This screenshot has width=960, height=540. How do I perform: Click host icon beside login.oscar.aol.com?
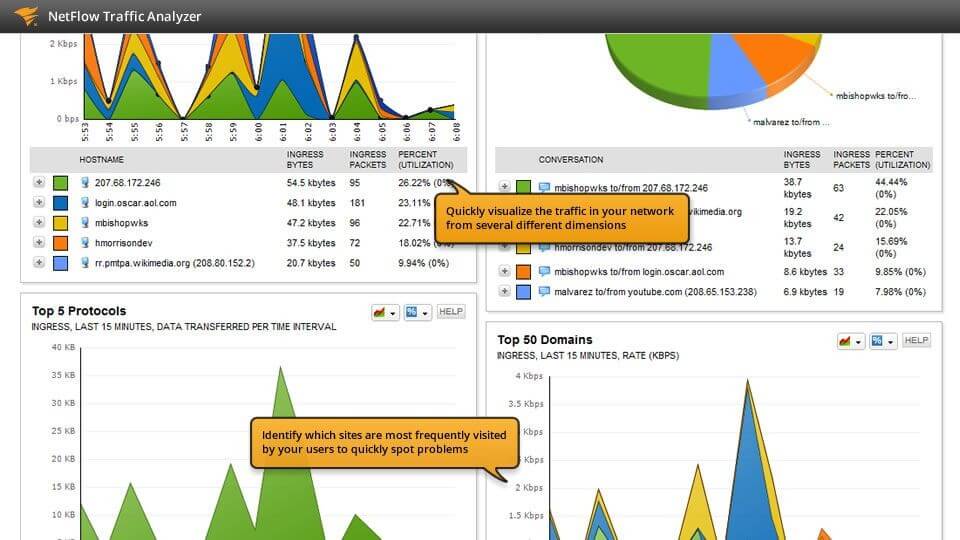click(85, 203)
